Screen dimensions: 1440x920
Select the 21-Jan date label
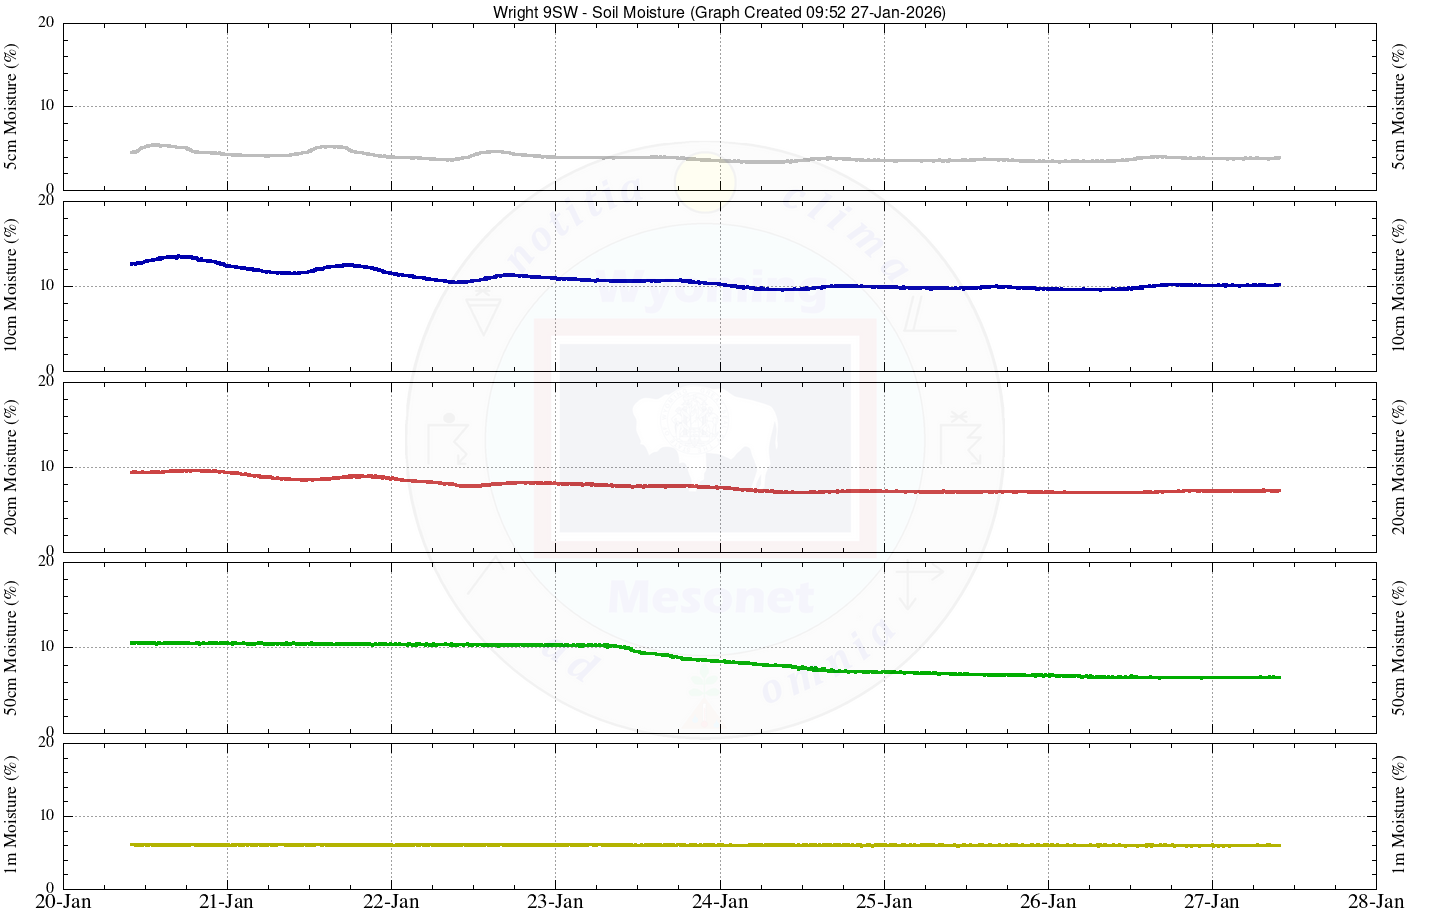pos(227,902)
